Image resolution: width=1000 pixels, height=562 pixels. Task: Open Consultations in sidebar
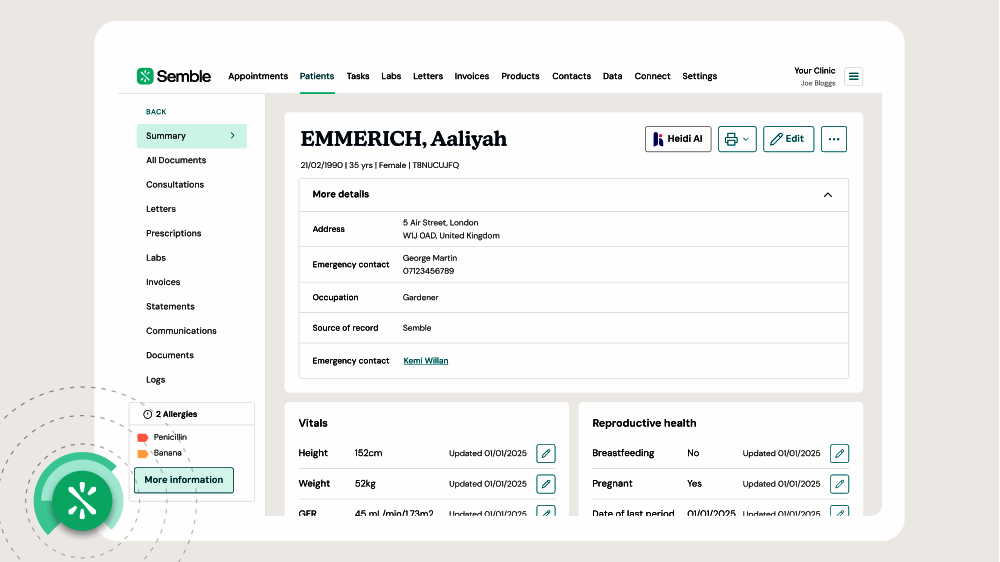[x=175, y=185]
